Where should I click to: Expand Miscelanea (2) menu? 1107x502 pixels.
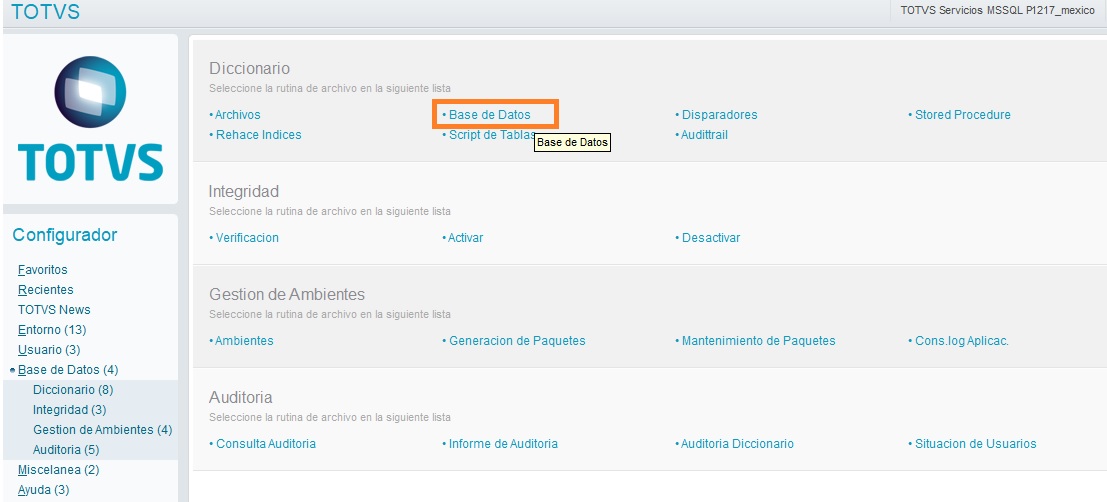point(59,470)
